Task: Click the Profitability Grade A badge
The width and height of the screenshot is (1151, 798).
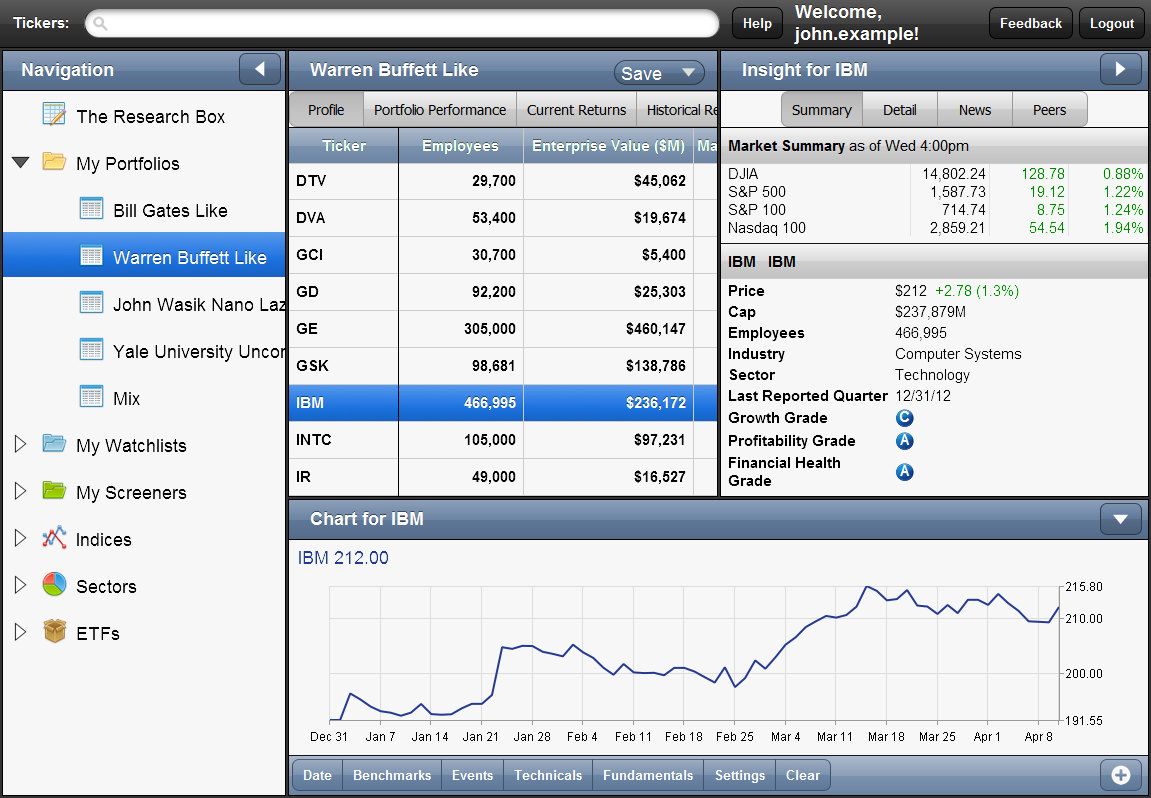Action: [x=904, y=440]
